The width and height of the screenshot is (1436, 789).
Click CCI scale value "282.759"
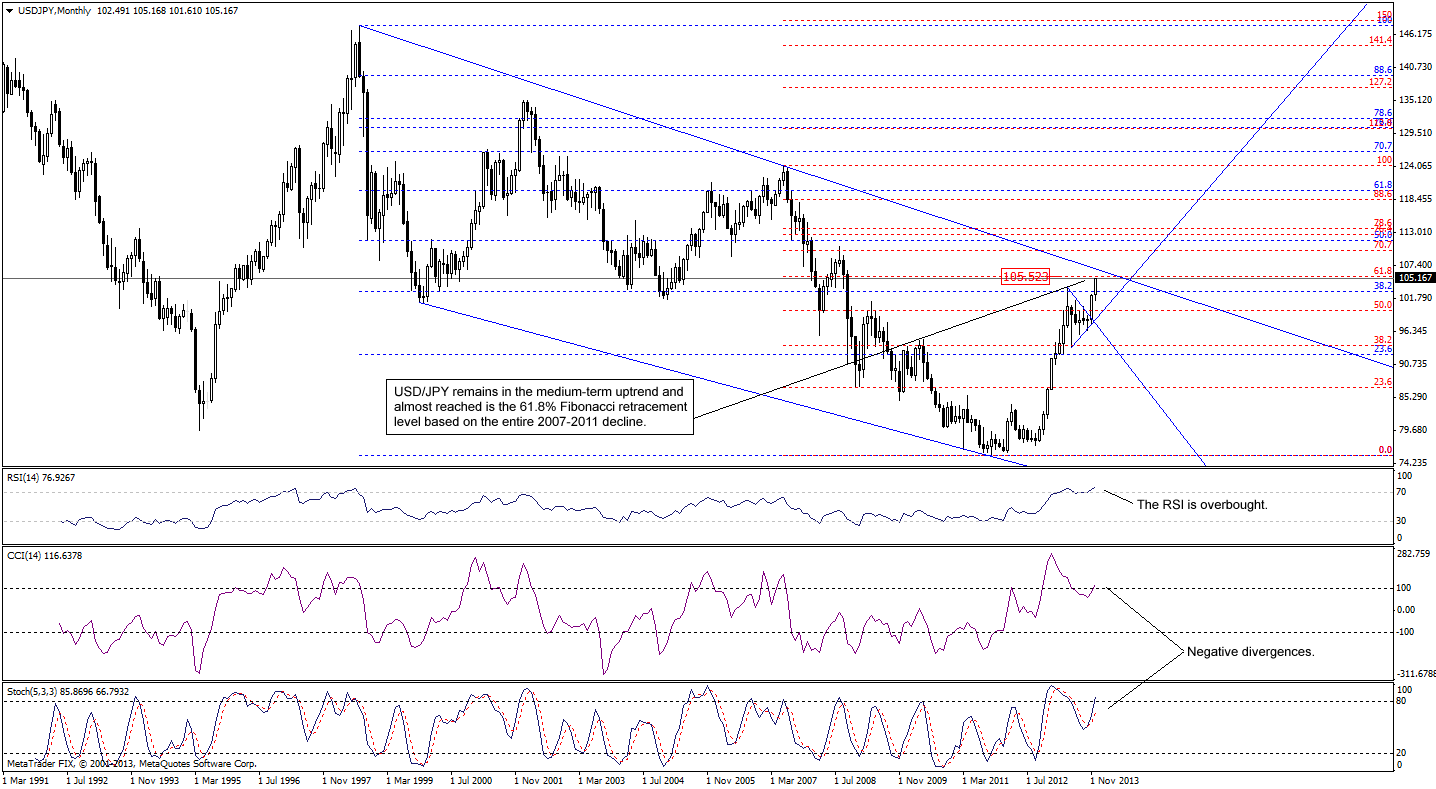(1416, 553)
